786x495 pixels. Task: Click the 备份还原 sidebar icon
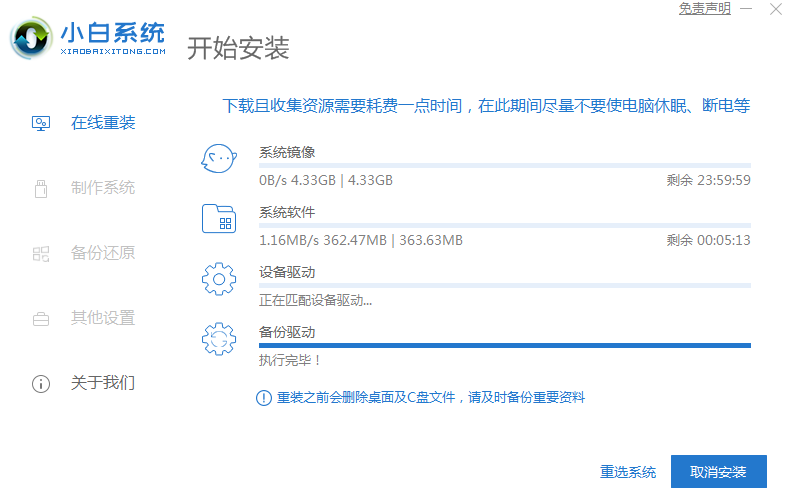[x=41, y=253]
